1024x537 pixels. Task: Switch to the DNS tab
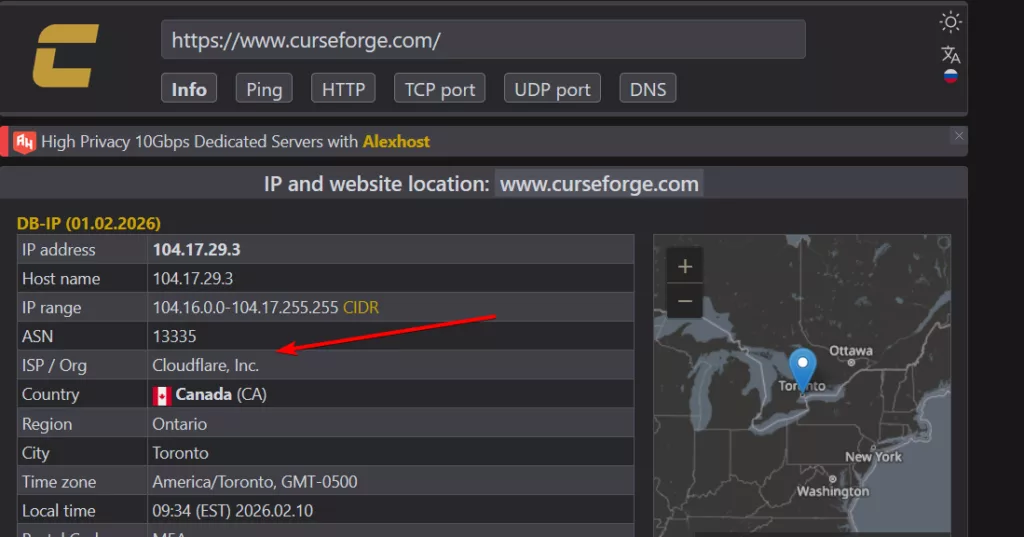[x=647, y=89]
